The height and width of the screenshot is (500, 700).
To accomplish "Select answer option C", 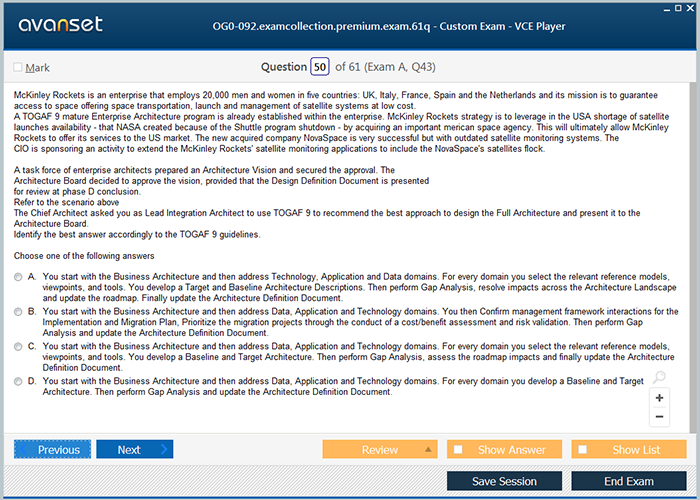I will [18, 346].
